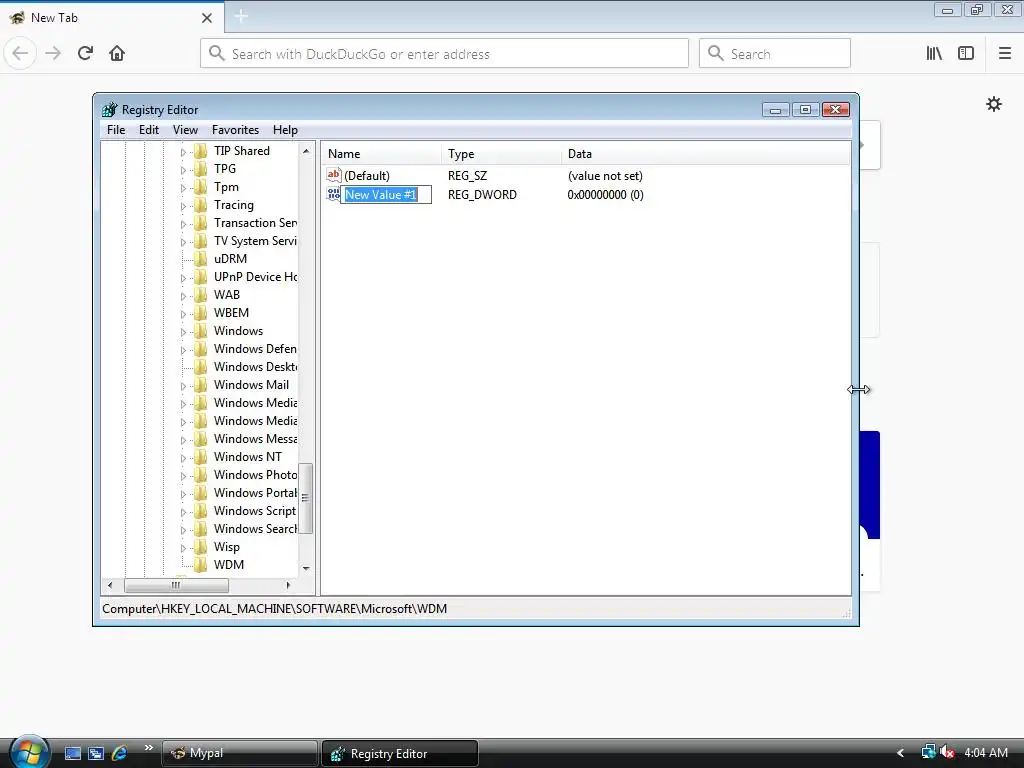Click the Windows Mail folder icon
The width and height of the screenshot is (1024, 768).
200,385
